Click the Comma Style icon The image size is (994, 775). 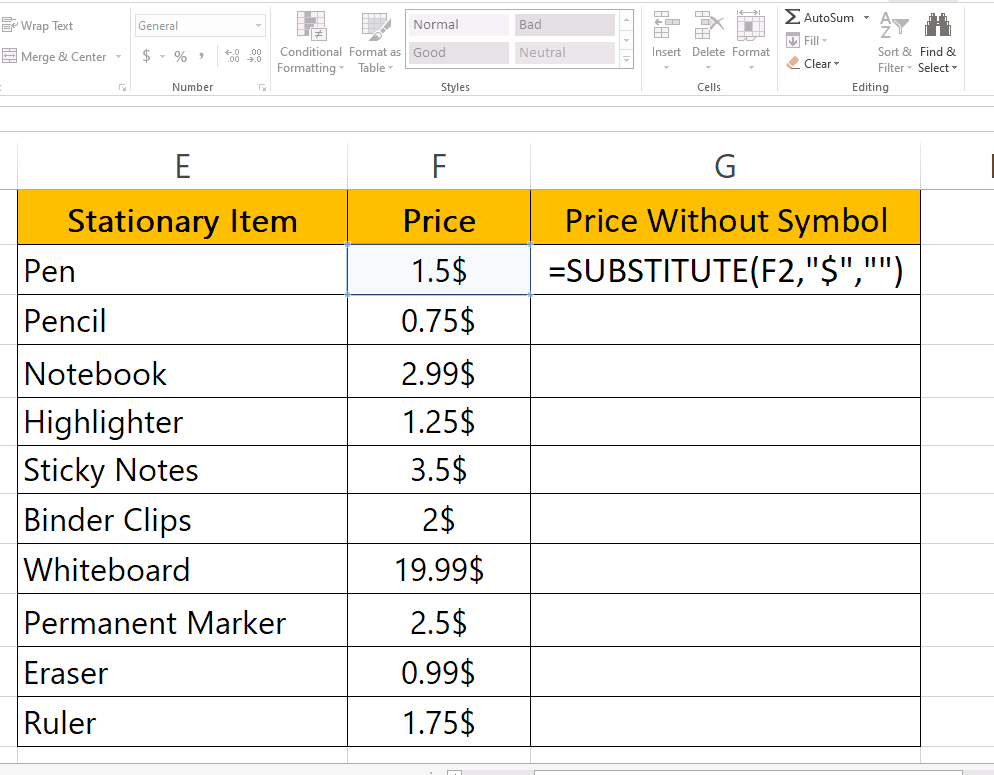(202, 56)
